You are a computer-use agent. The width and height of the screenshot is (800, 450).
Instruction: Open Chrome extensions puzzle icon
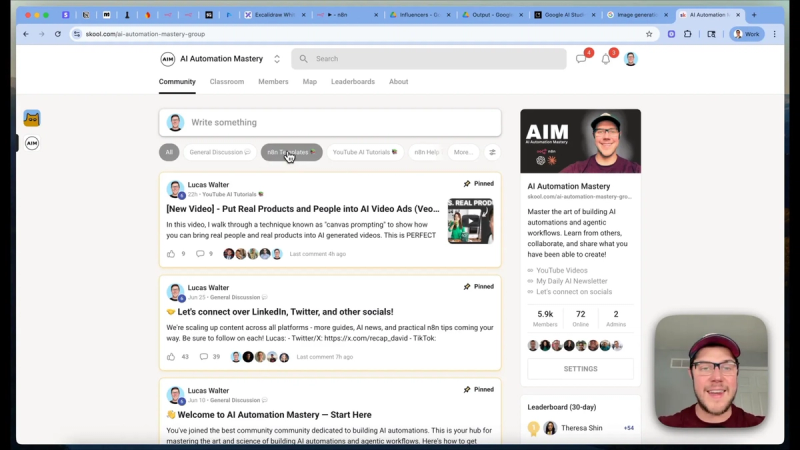coord(688,34)
